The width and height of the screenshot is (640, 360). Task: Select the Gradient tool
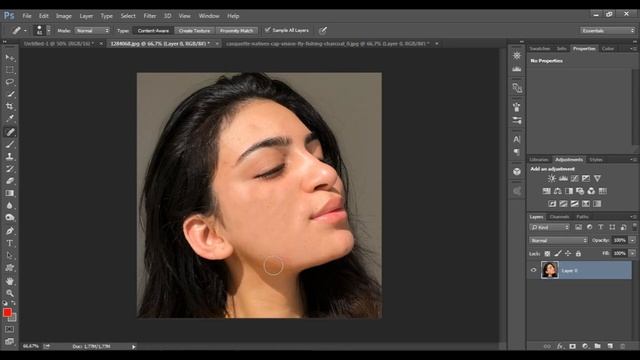click(x=10, y=193)
